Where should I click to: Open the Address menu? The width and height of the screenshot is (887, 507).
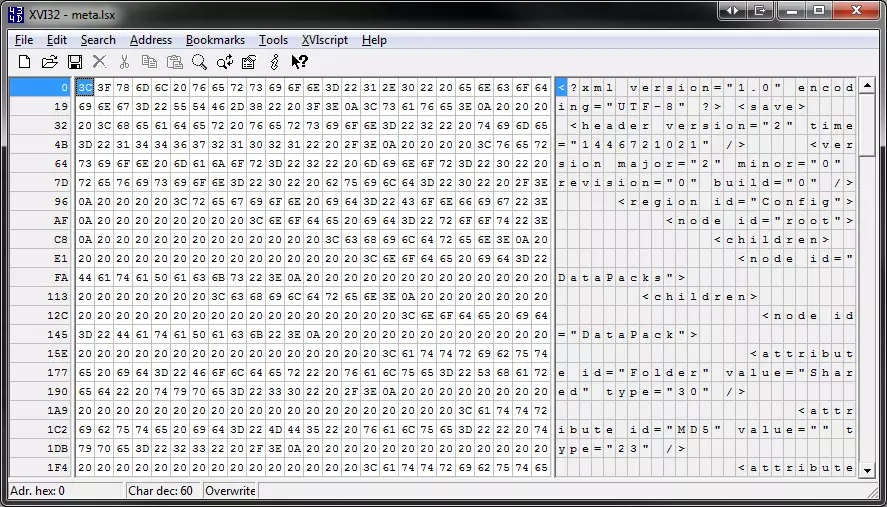click(x=150, y=40)
